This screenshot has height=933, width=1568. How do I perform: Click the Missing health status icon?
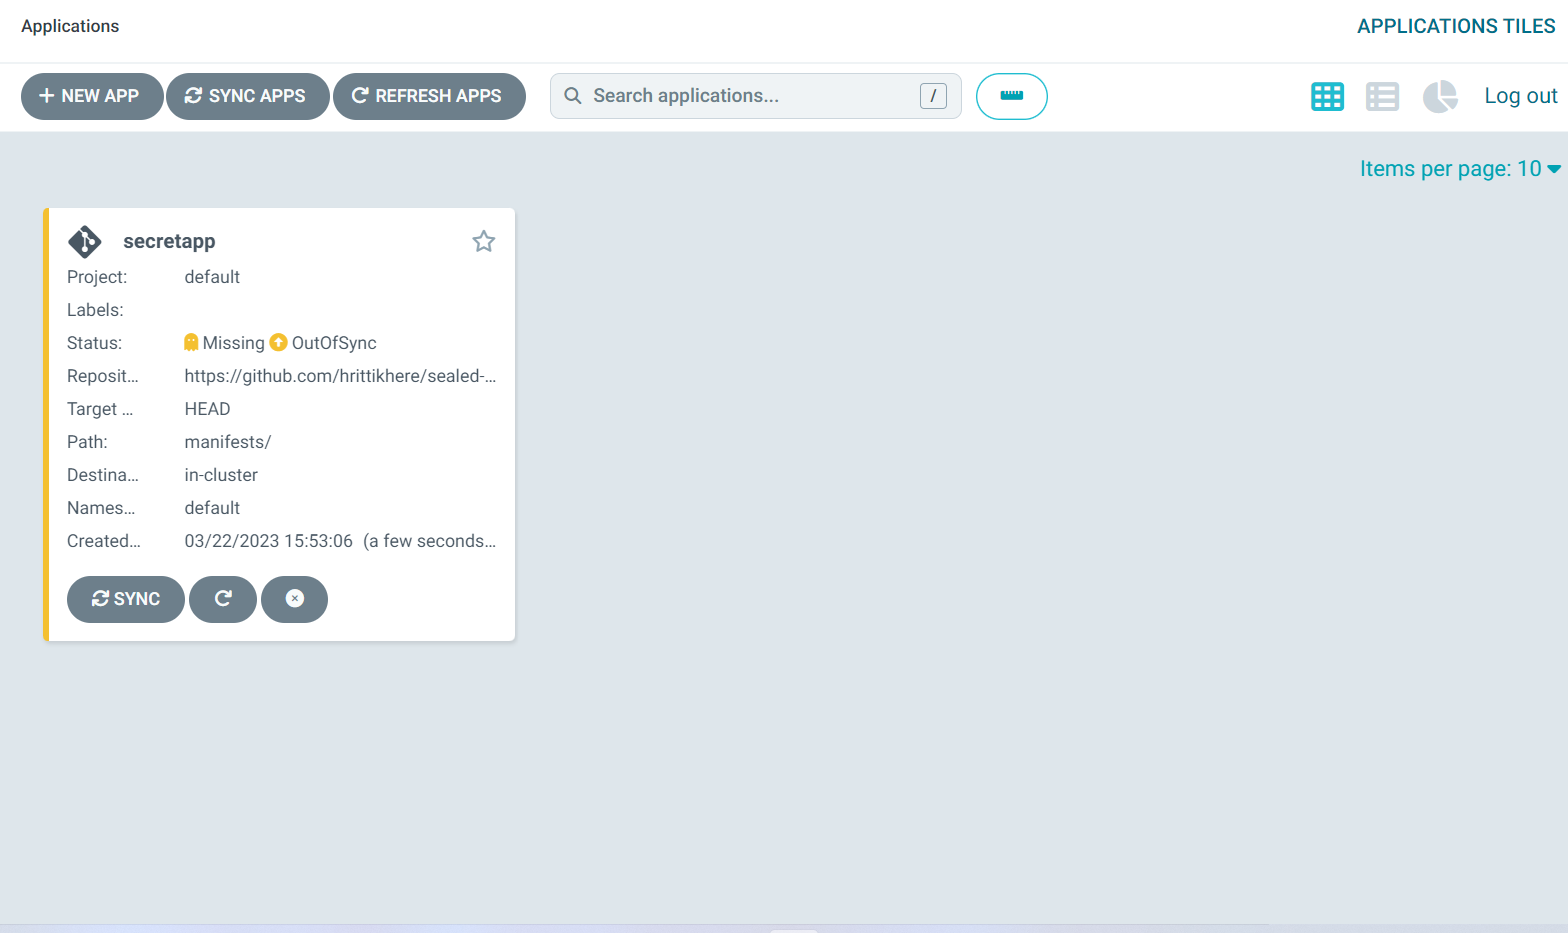[x=191, y=343]
